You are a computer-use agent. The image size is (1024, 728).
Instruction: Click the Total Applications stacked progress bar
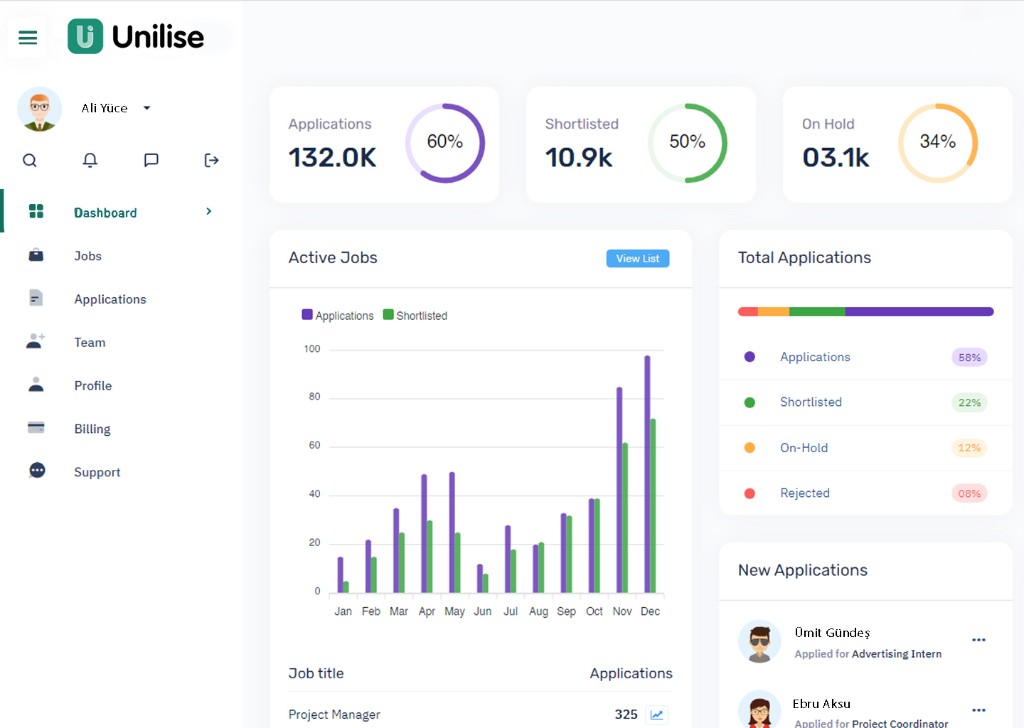[x=865, y=311]
